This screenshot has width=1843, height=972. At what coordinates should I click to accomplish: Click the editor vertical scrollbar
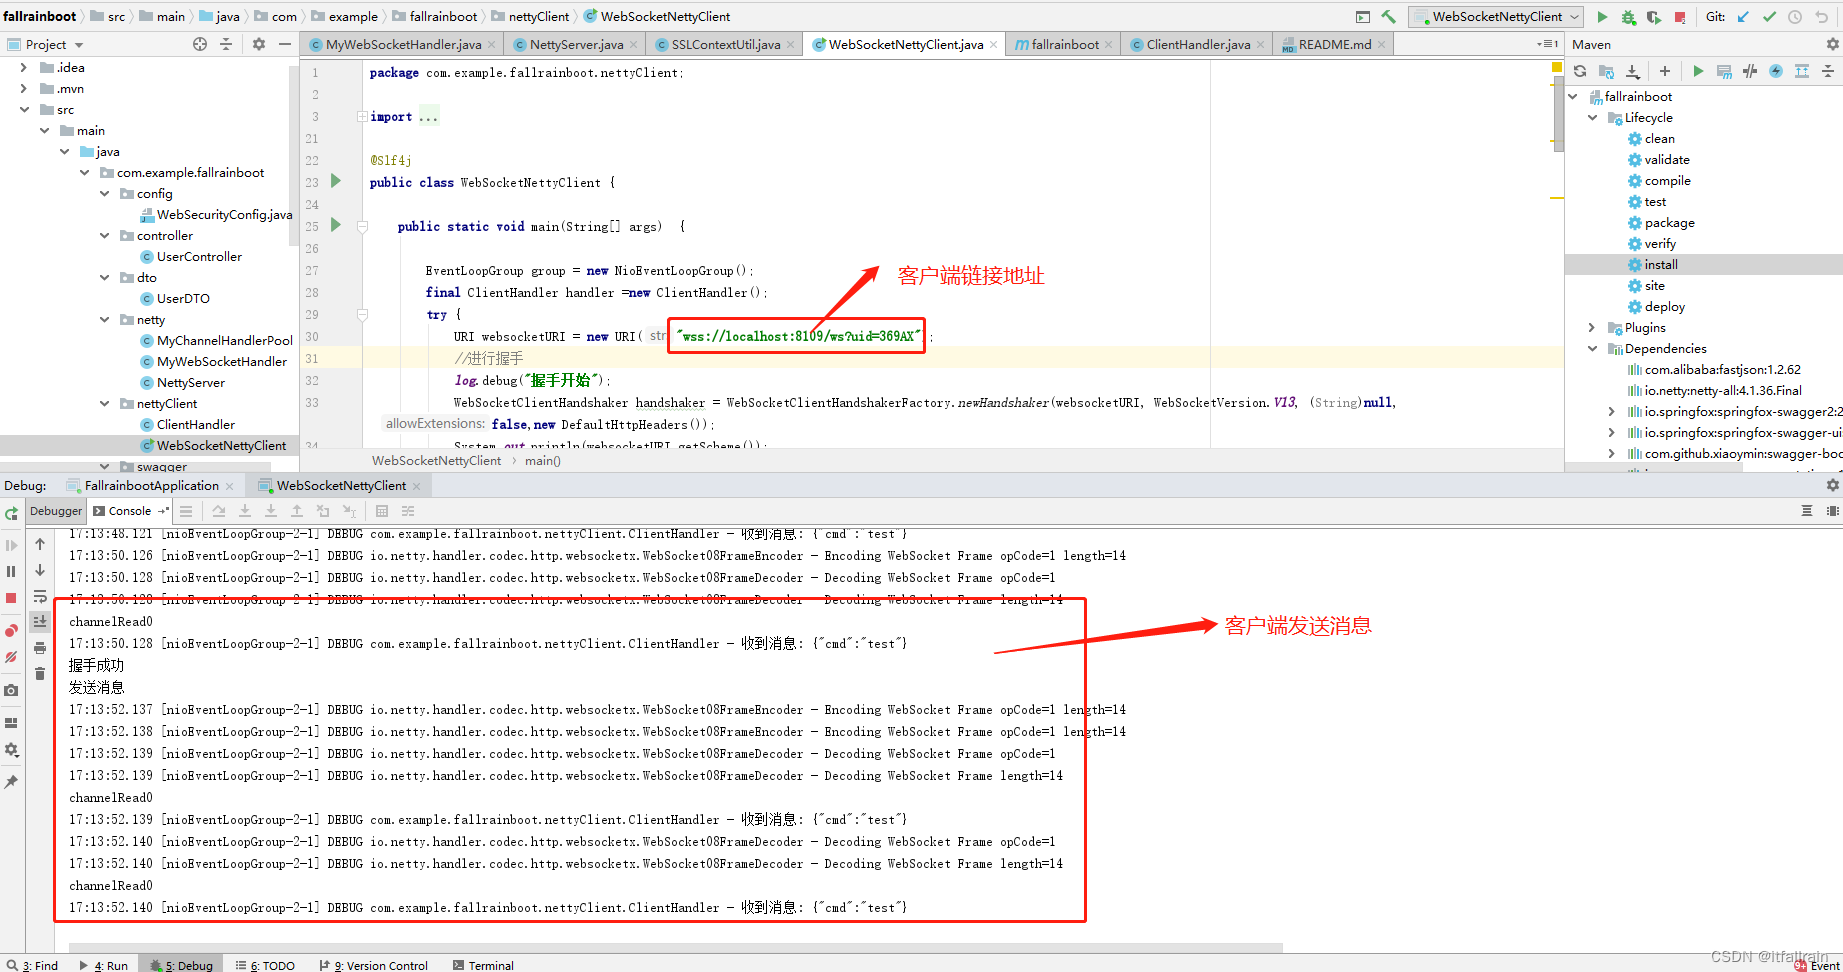point(1557,115)
